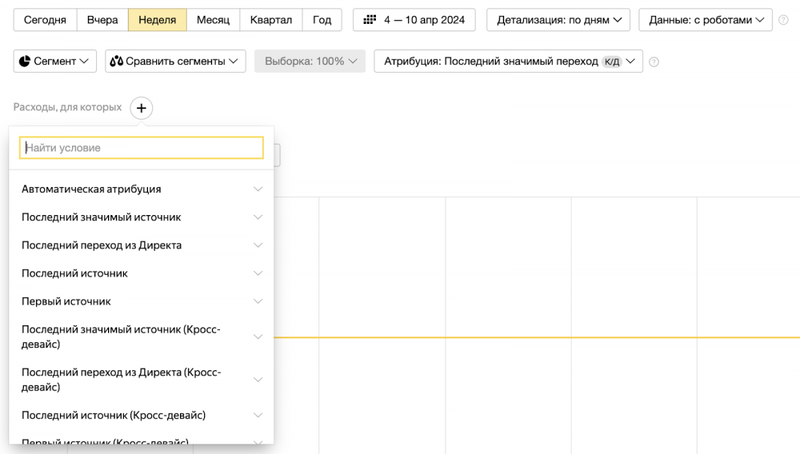800x454 pixels.
Task: Open the calendar date range 4 — 10 апр 2024
Action: 414,20
